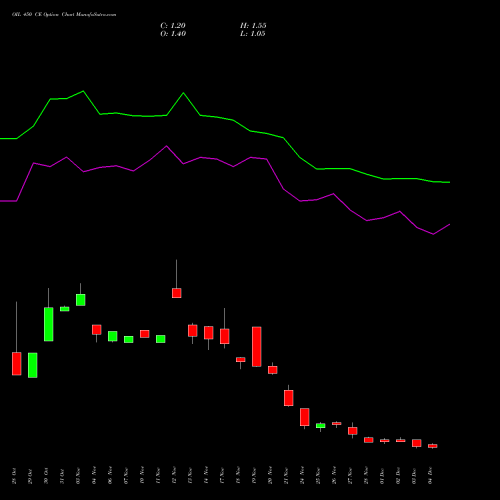
Task: Click the "24 Nov" date axis label
Action: pos(302,475)
